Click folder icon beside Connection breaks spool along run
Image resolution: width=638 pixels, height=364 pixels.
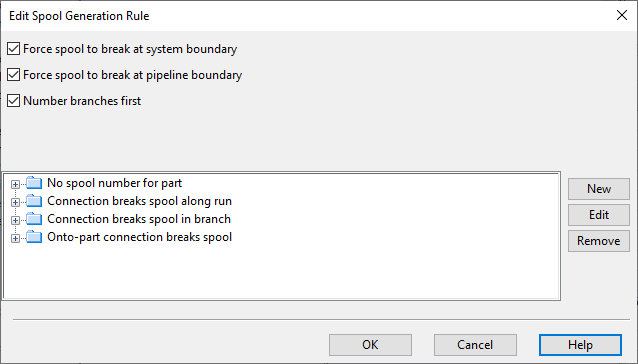34,201
